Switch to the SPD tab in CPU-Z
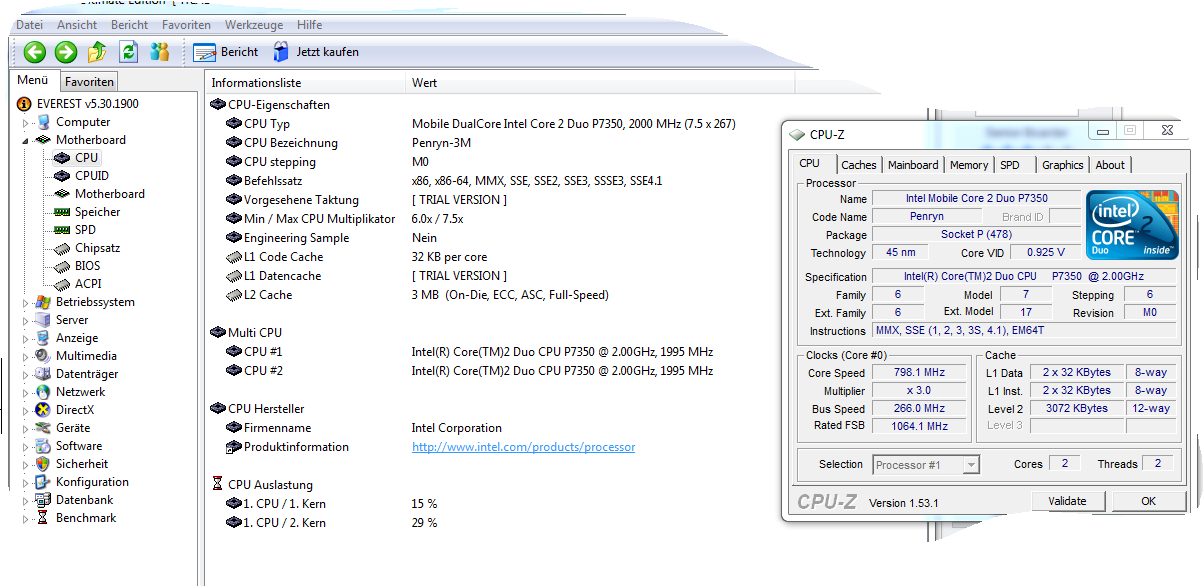The image size is (1203, 586). 1010,165
